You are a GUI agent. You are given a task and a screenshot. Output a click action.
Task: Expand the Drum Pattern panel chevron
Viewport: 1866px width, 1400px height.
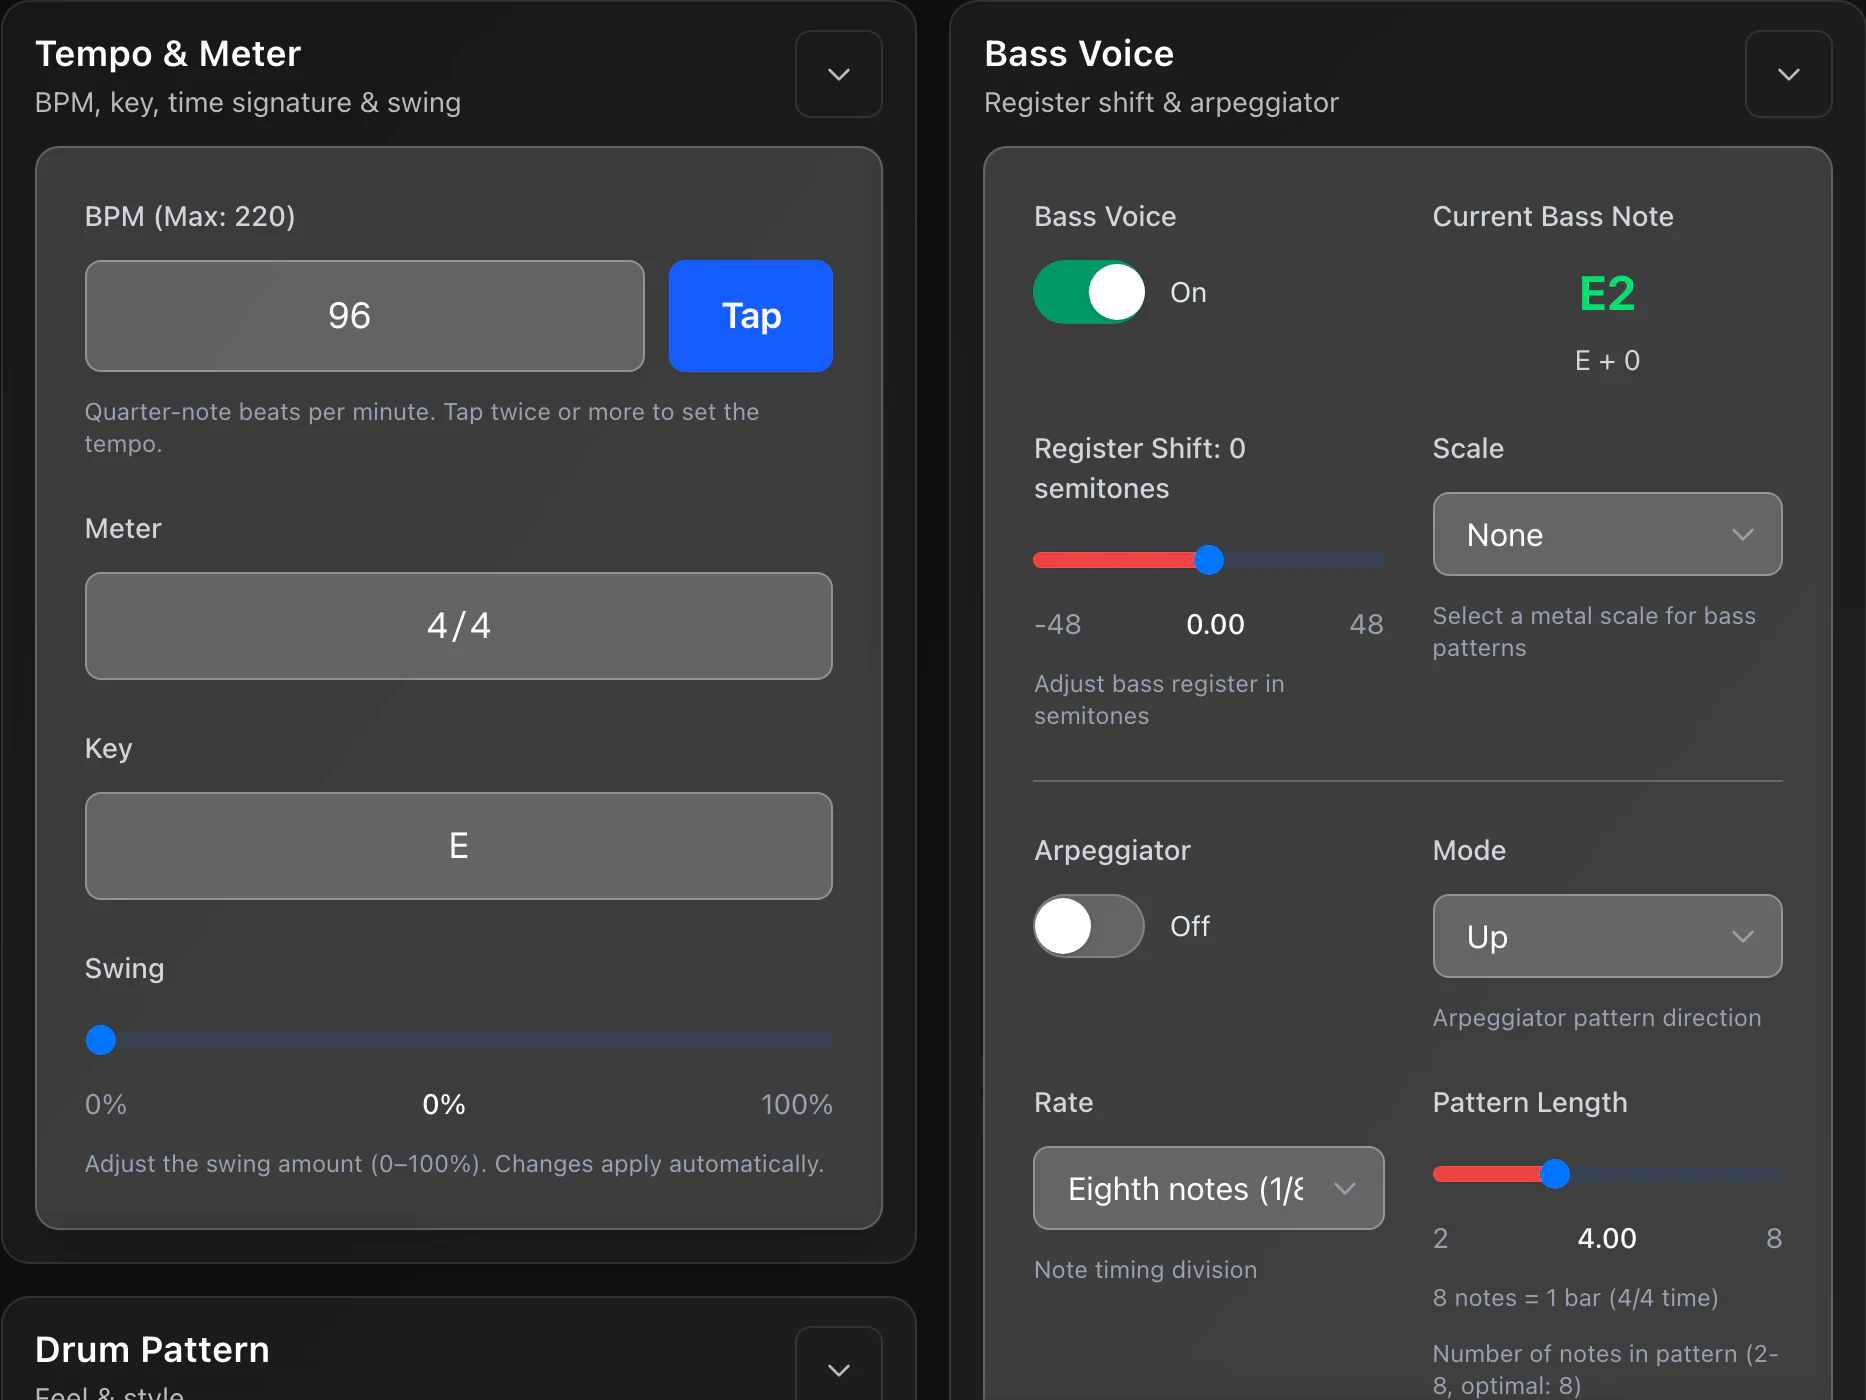838,1368
